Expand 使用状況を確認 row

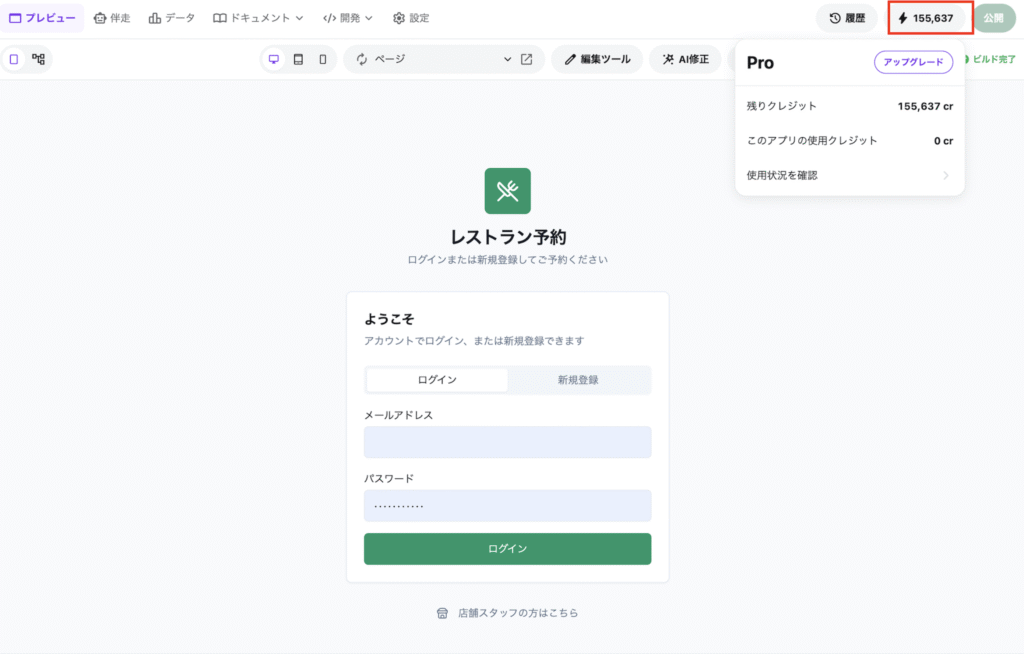[x=850, y=175]
